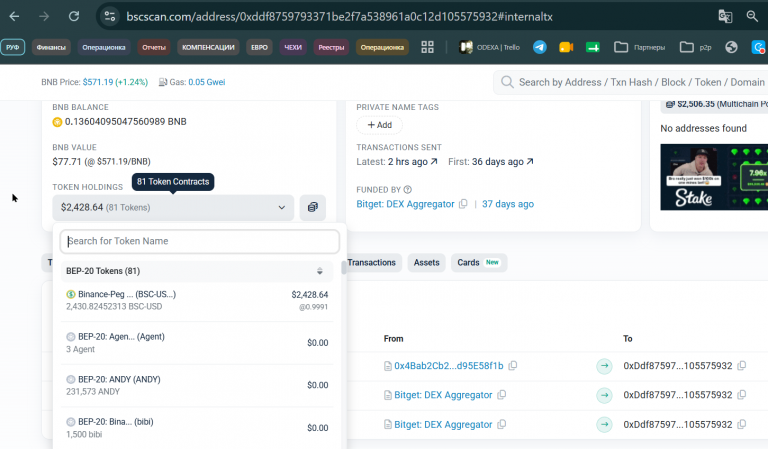Open the Telegram bookmark icon
768x449 pixels.
pos(540,47)
